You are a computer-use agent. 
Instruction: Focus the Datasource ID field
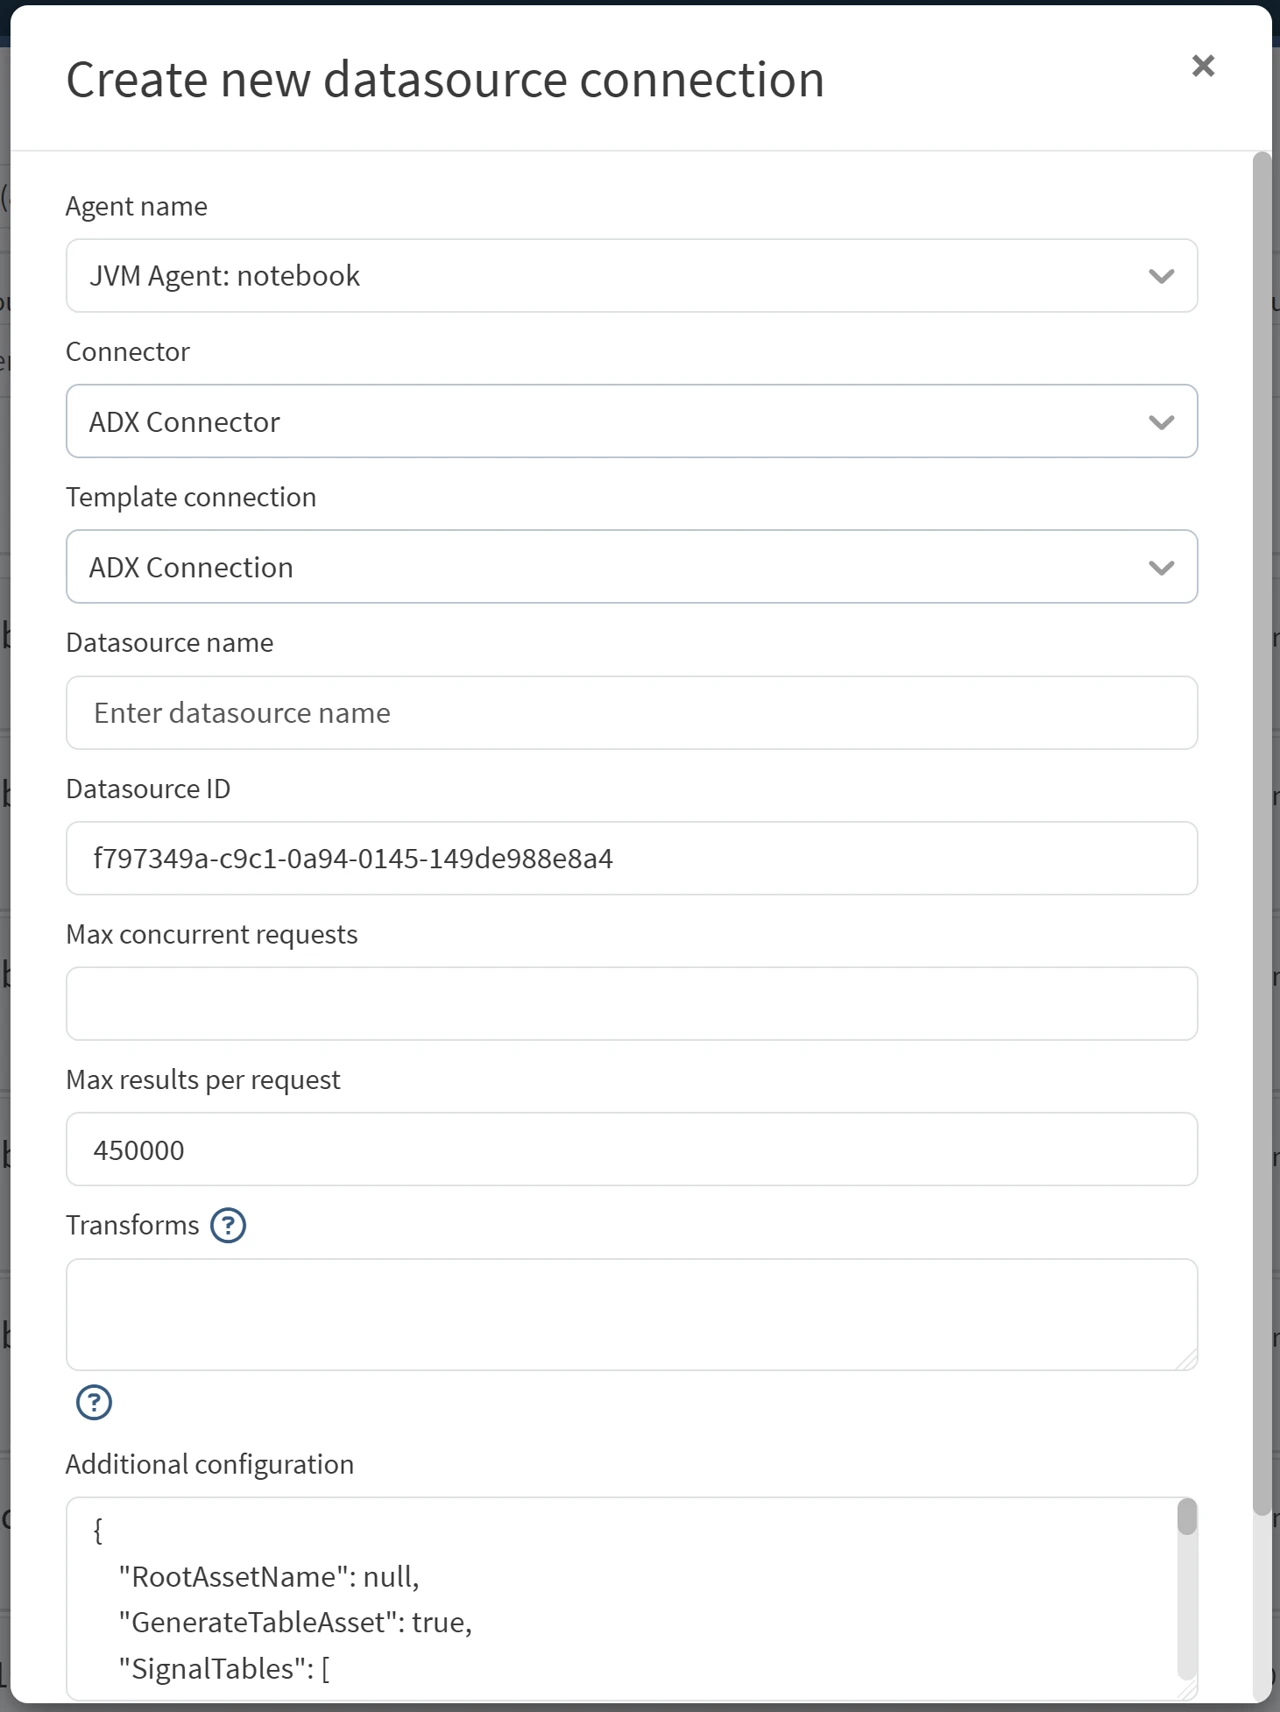click(631, 858)
